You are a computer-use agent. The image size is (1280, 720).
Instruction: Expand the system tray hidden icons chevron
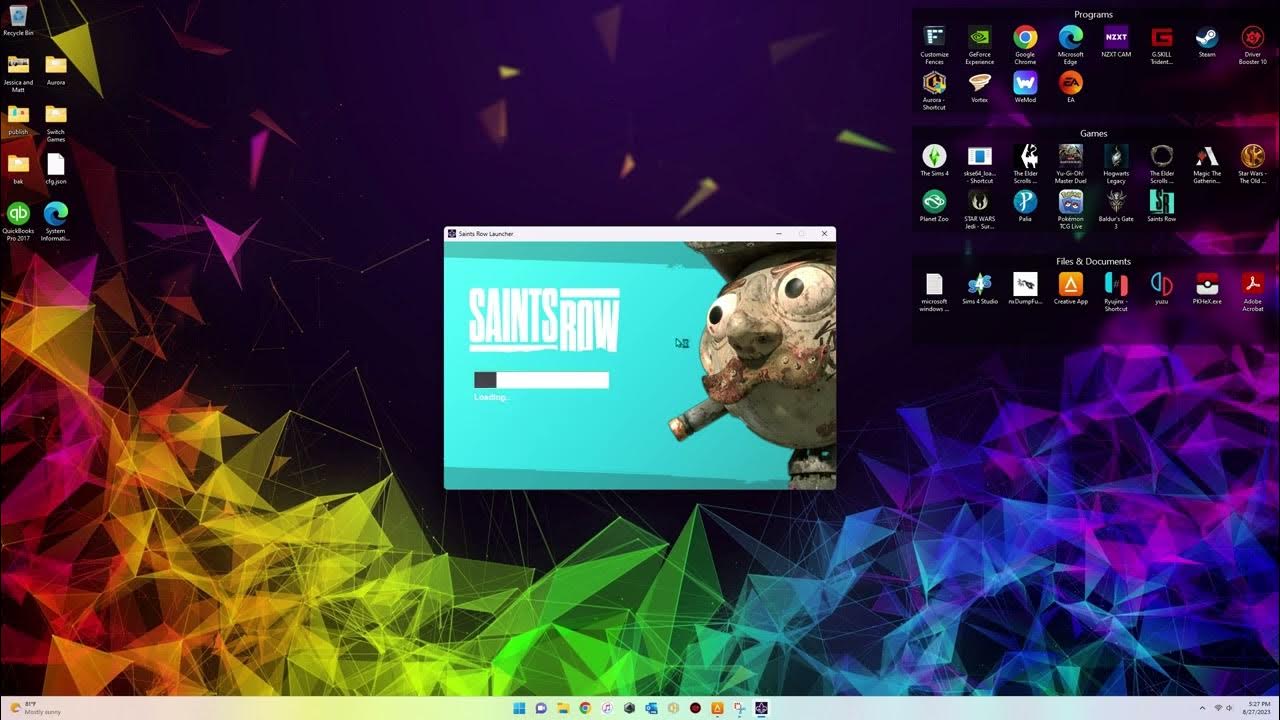click(x=1202, y=708)
